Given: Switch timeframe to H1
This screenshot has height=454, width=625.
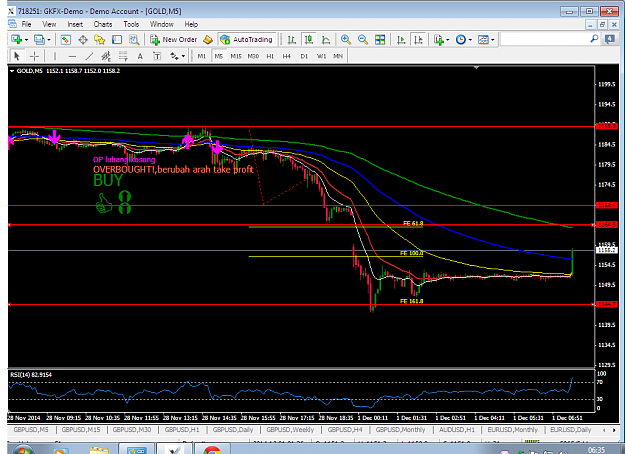Looking at the screenshot, I should (x=270, y=56).
